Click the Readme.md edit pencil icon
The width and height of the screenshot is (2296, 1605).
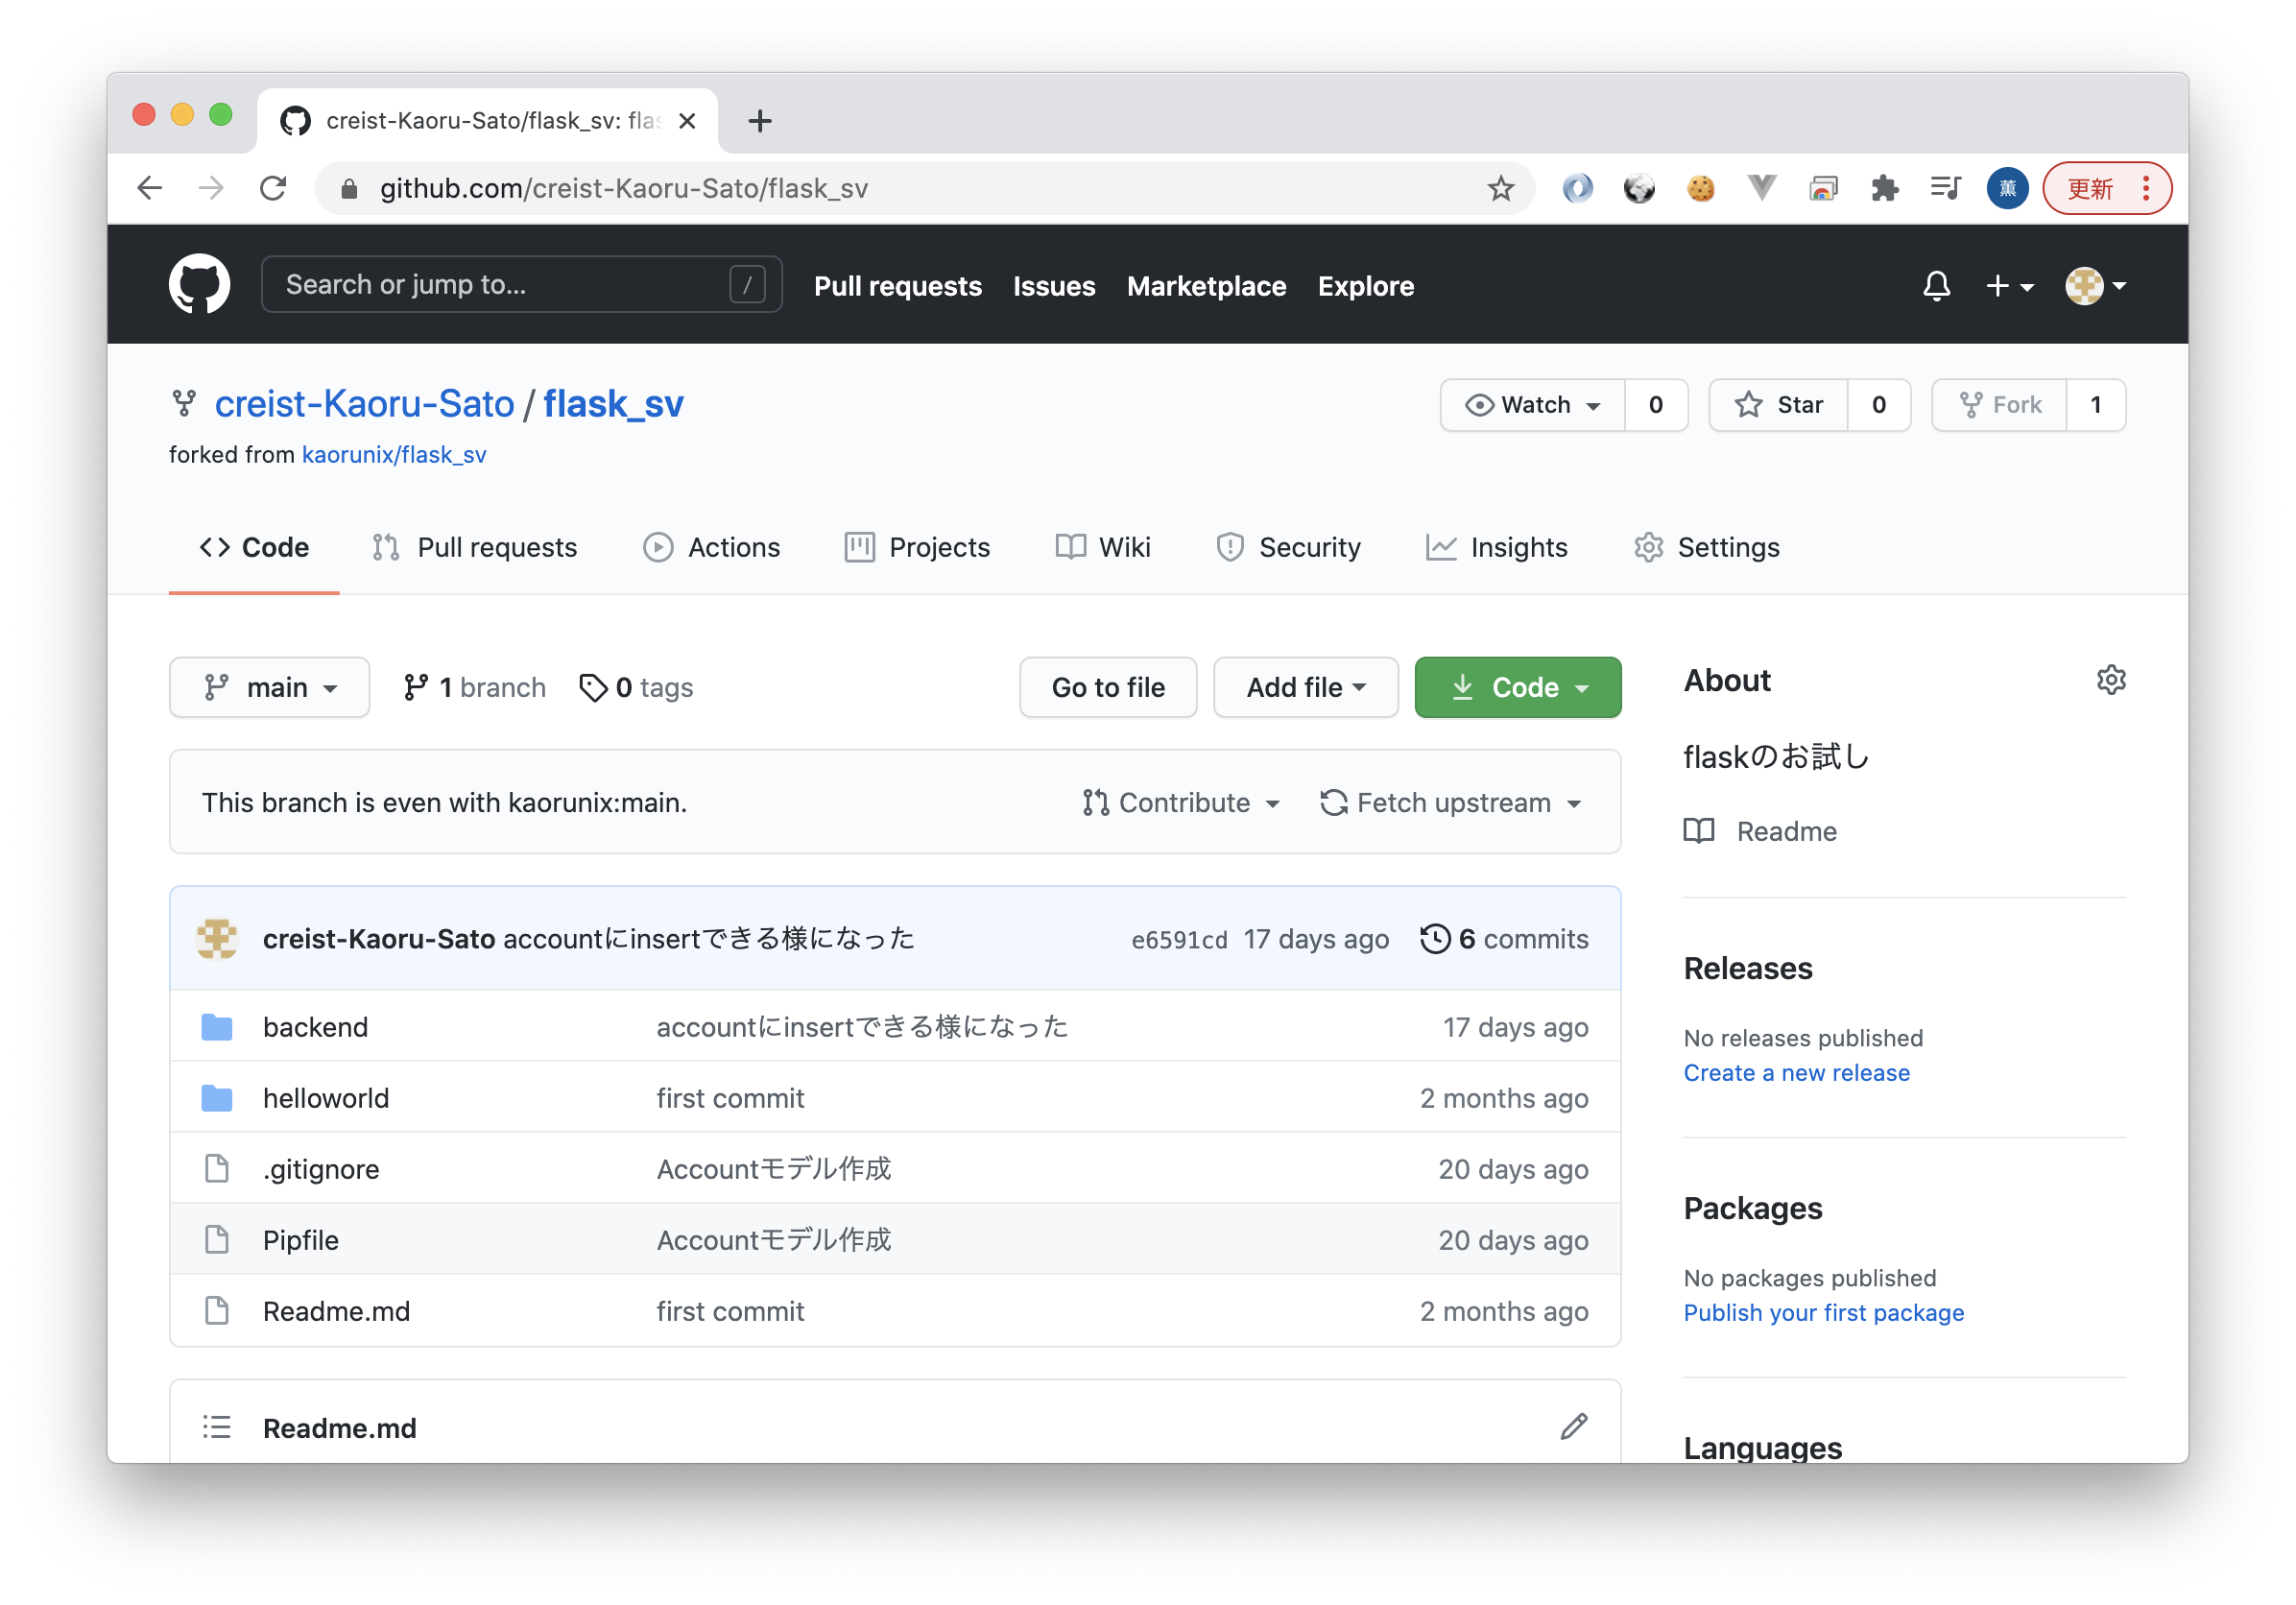1573,1427
